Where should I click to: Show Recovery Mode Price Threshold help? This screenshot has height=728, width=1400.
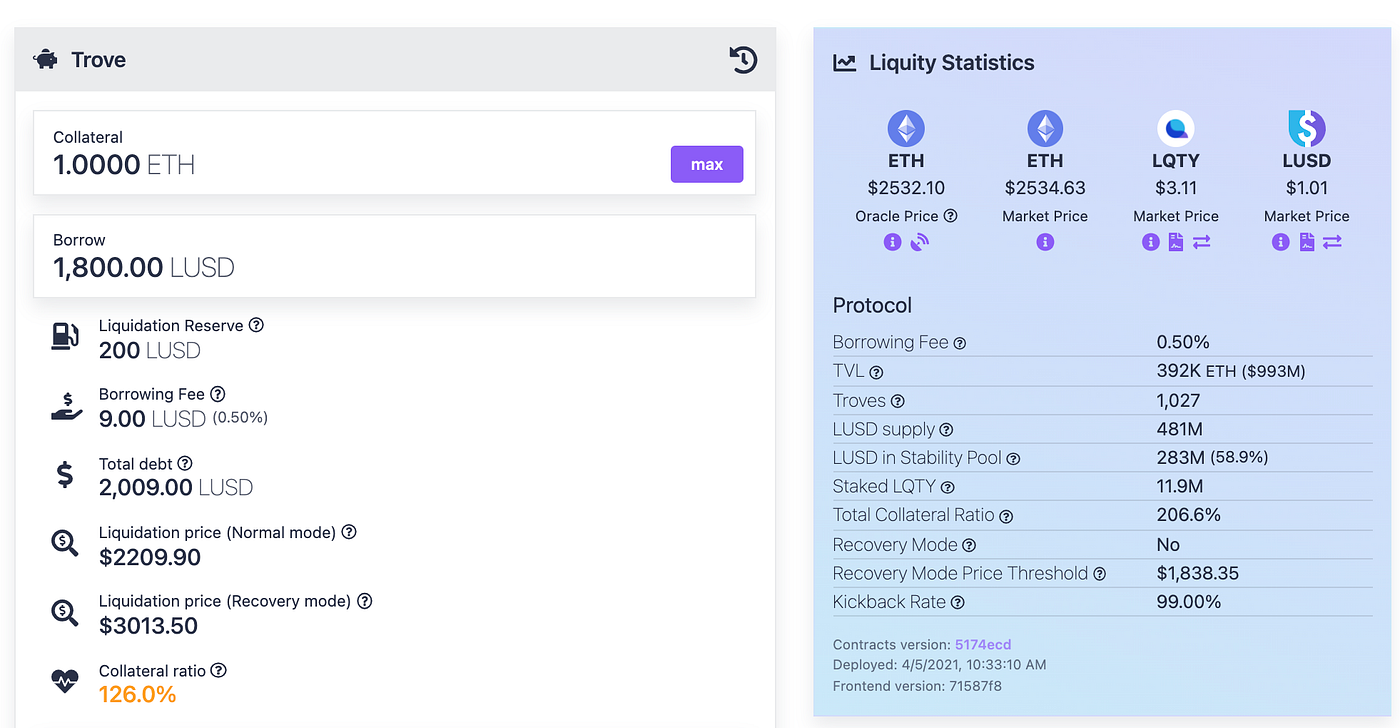1100,574
